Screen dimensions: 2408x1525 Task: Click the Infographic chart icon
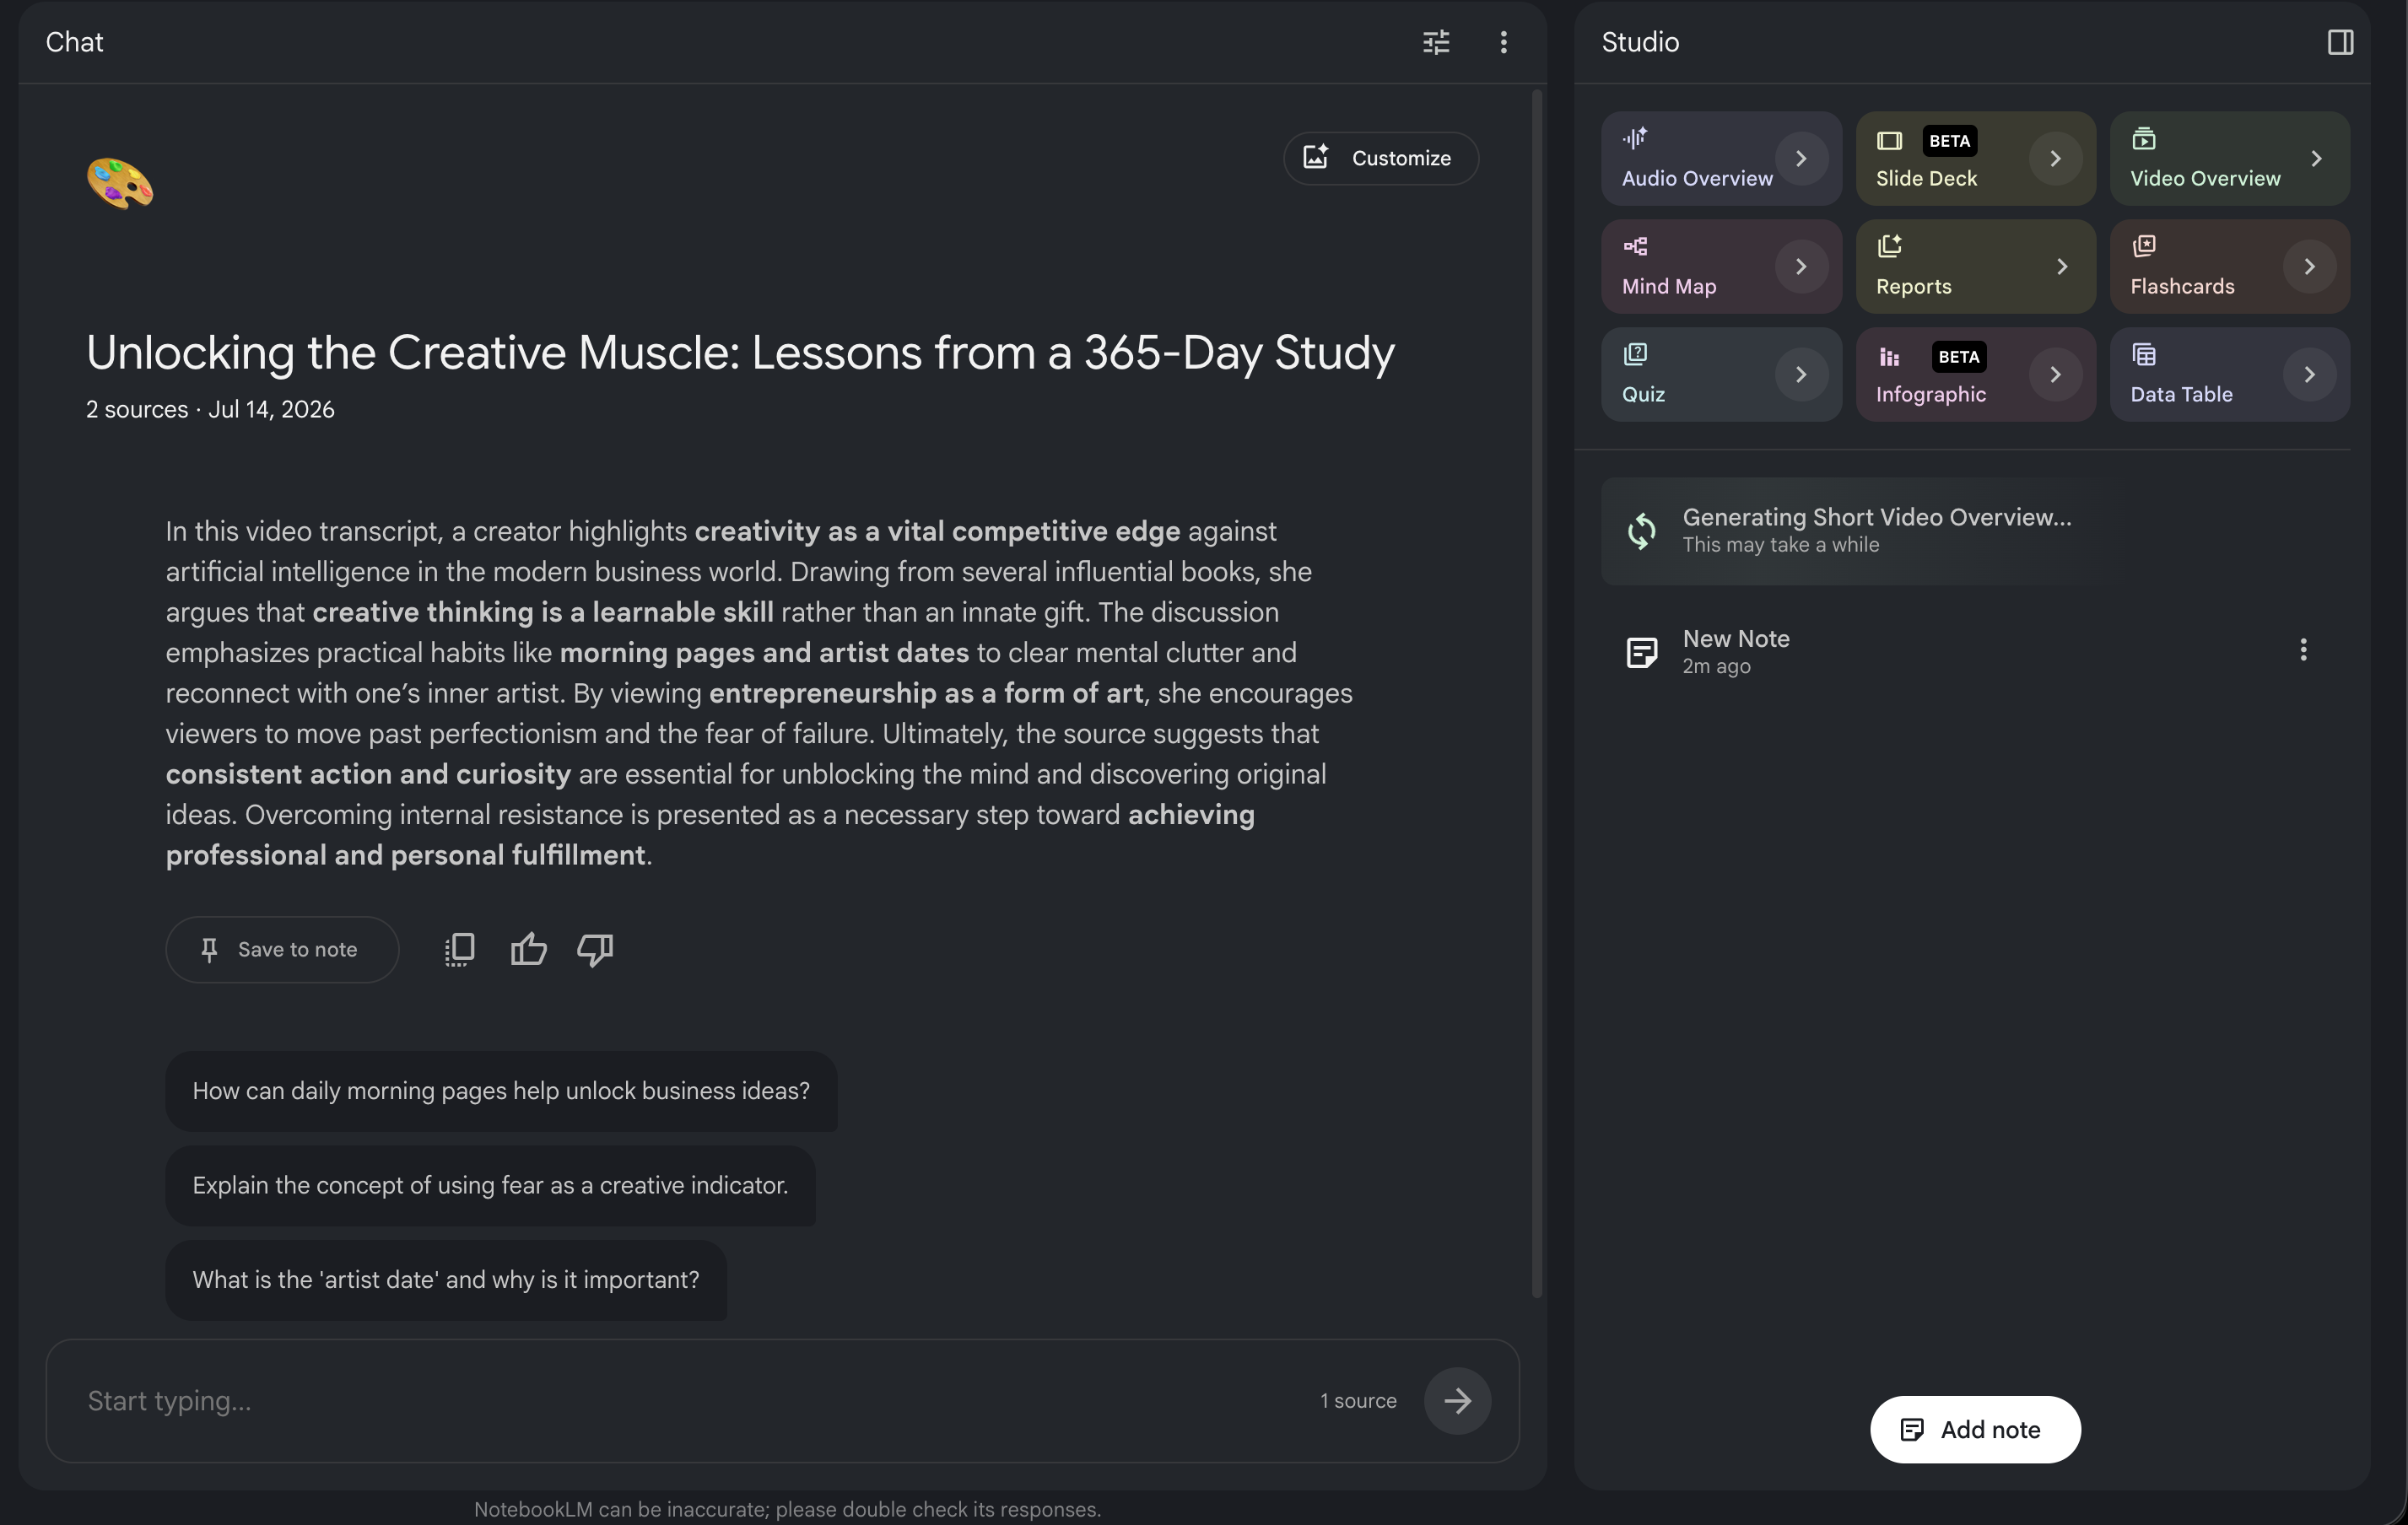(1889, 357)
